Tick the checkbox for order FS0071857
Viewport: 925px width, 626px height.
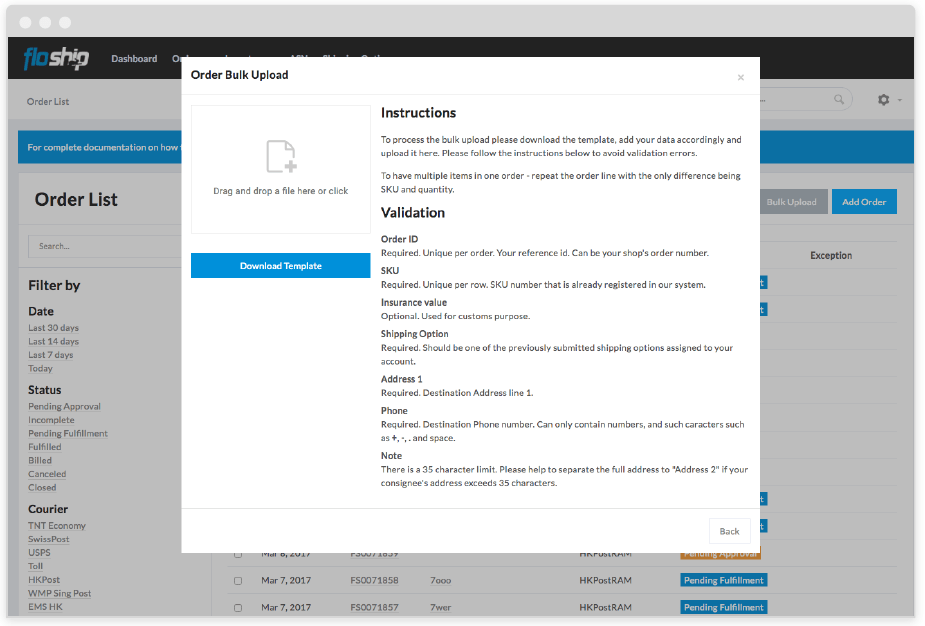coord(238,607)
